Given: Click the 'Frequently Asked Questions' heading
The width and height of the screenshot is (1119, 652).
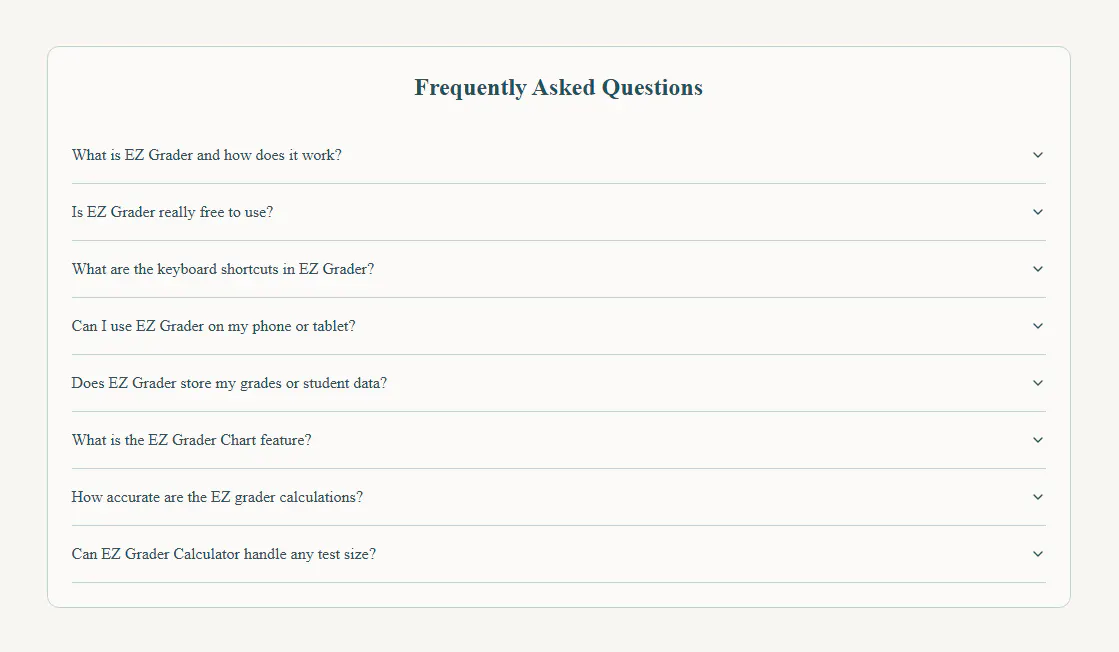Looking at the screenshot, I should [x=559, y=87].
